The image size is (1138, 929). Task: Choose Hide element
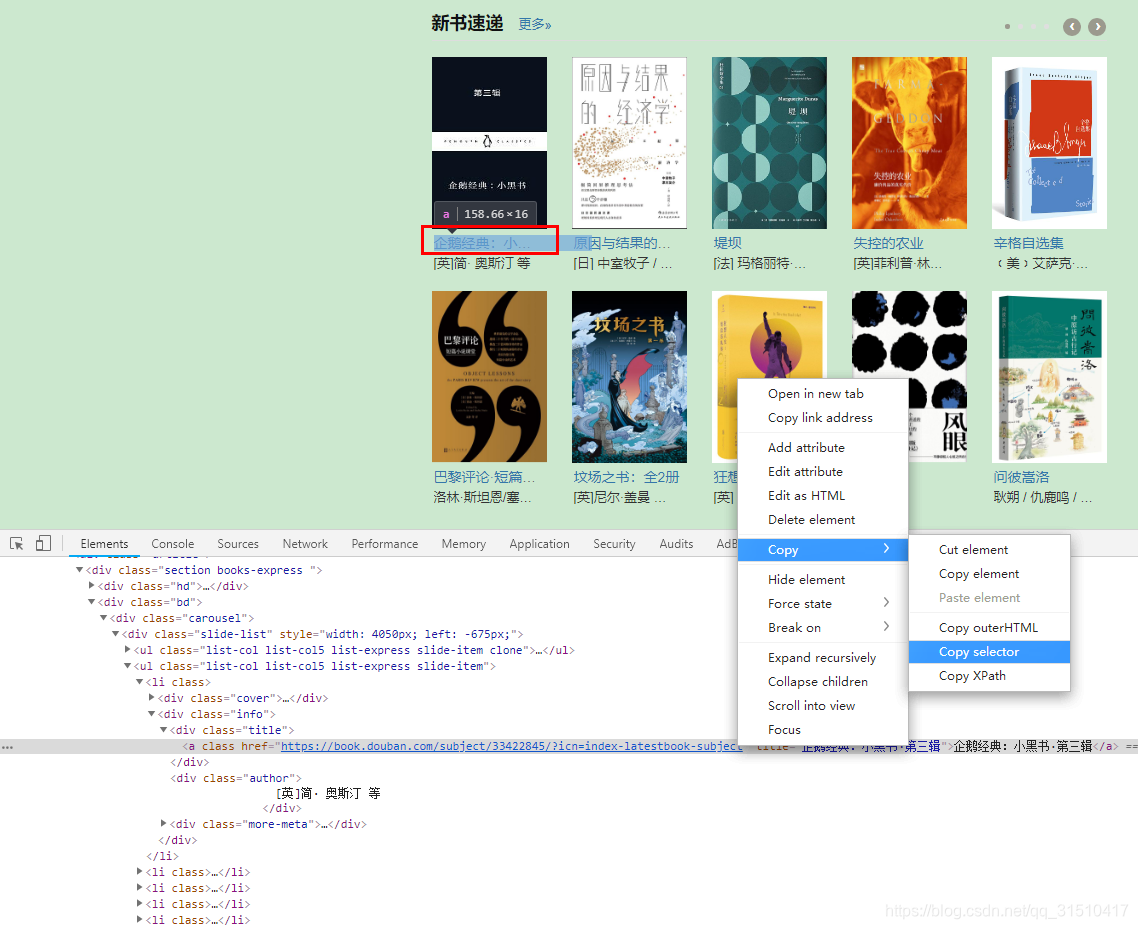click(822, 580)
